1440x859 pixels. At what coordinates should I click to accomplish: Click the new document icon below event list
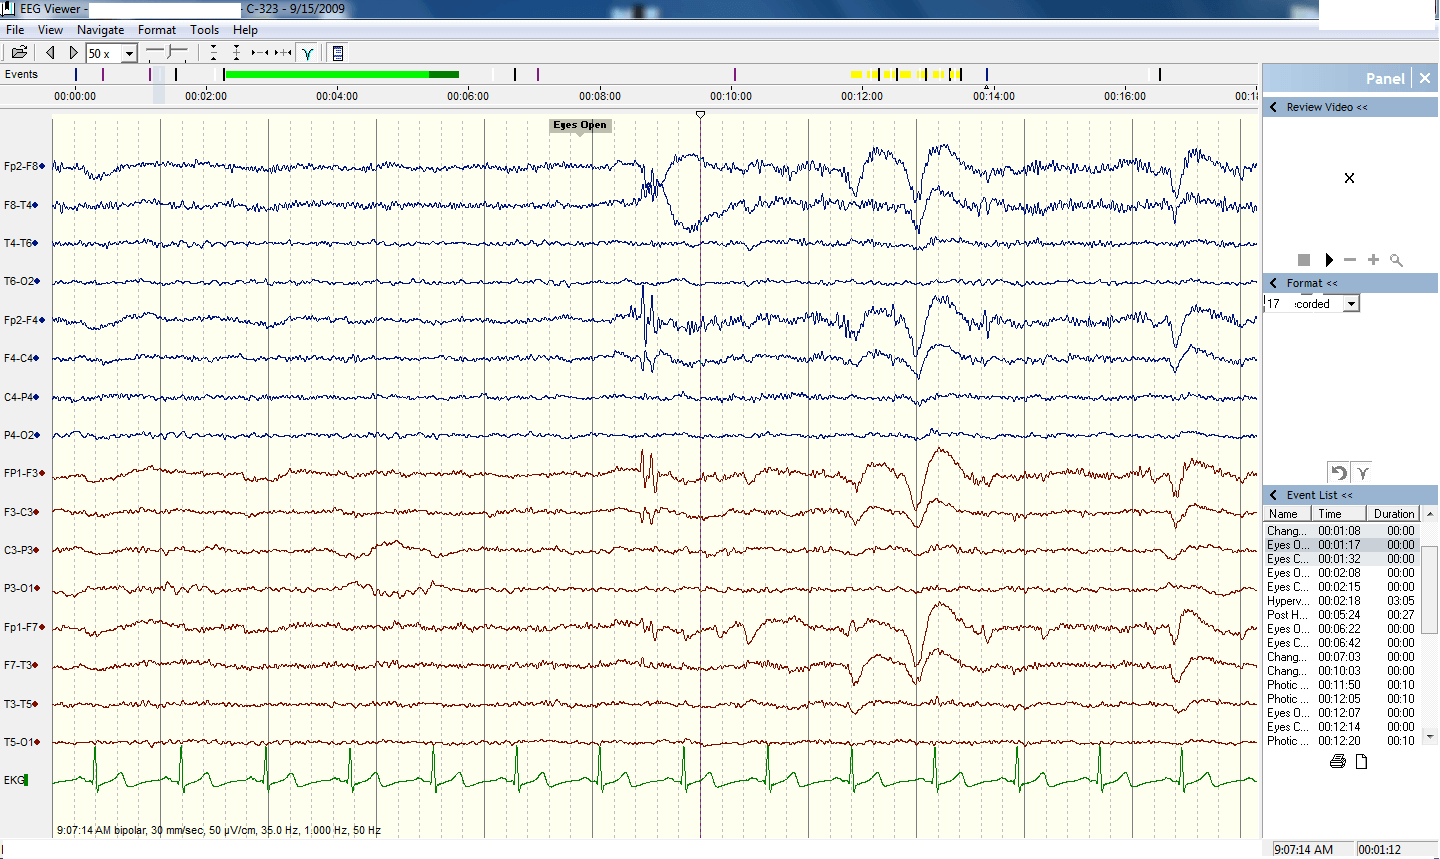1361,762
